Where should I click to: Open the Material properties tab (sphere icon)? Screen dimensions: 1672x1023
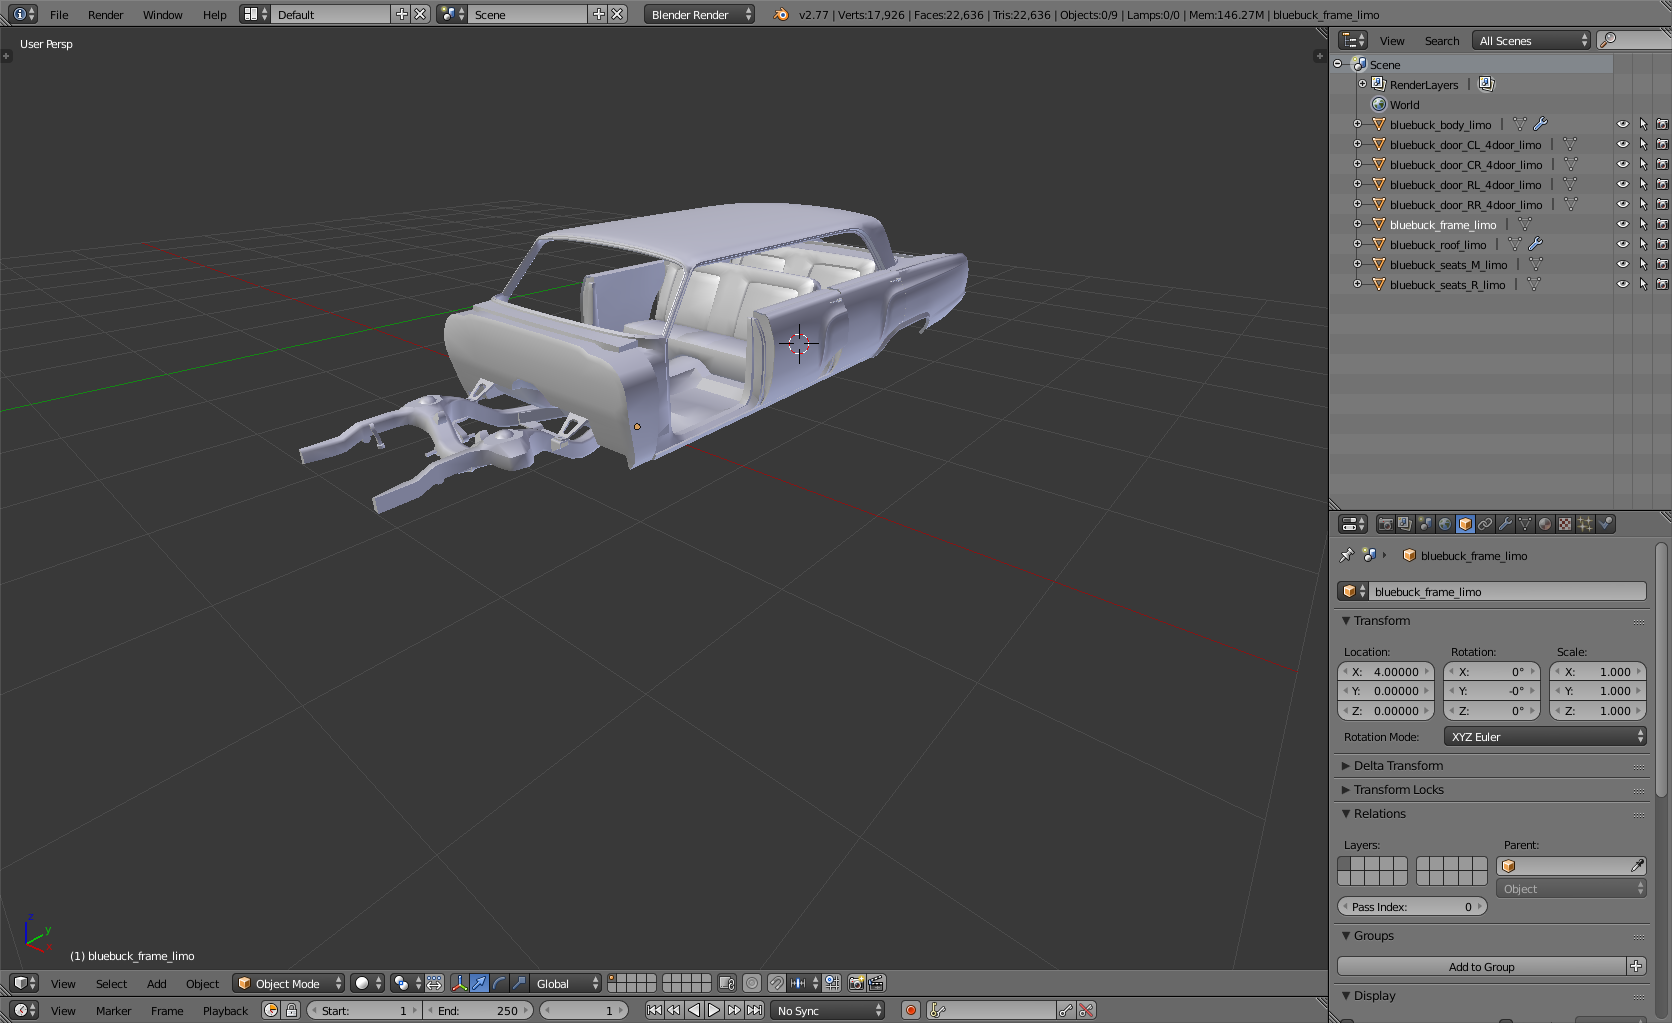(x=1545, y=524)
